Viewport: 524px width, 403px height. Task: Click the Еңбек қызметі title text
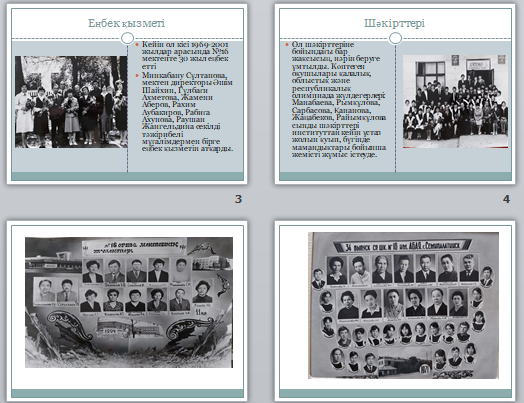(x=126, y=23)
